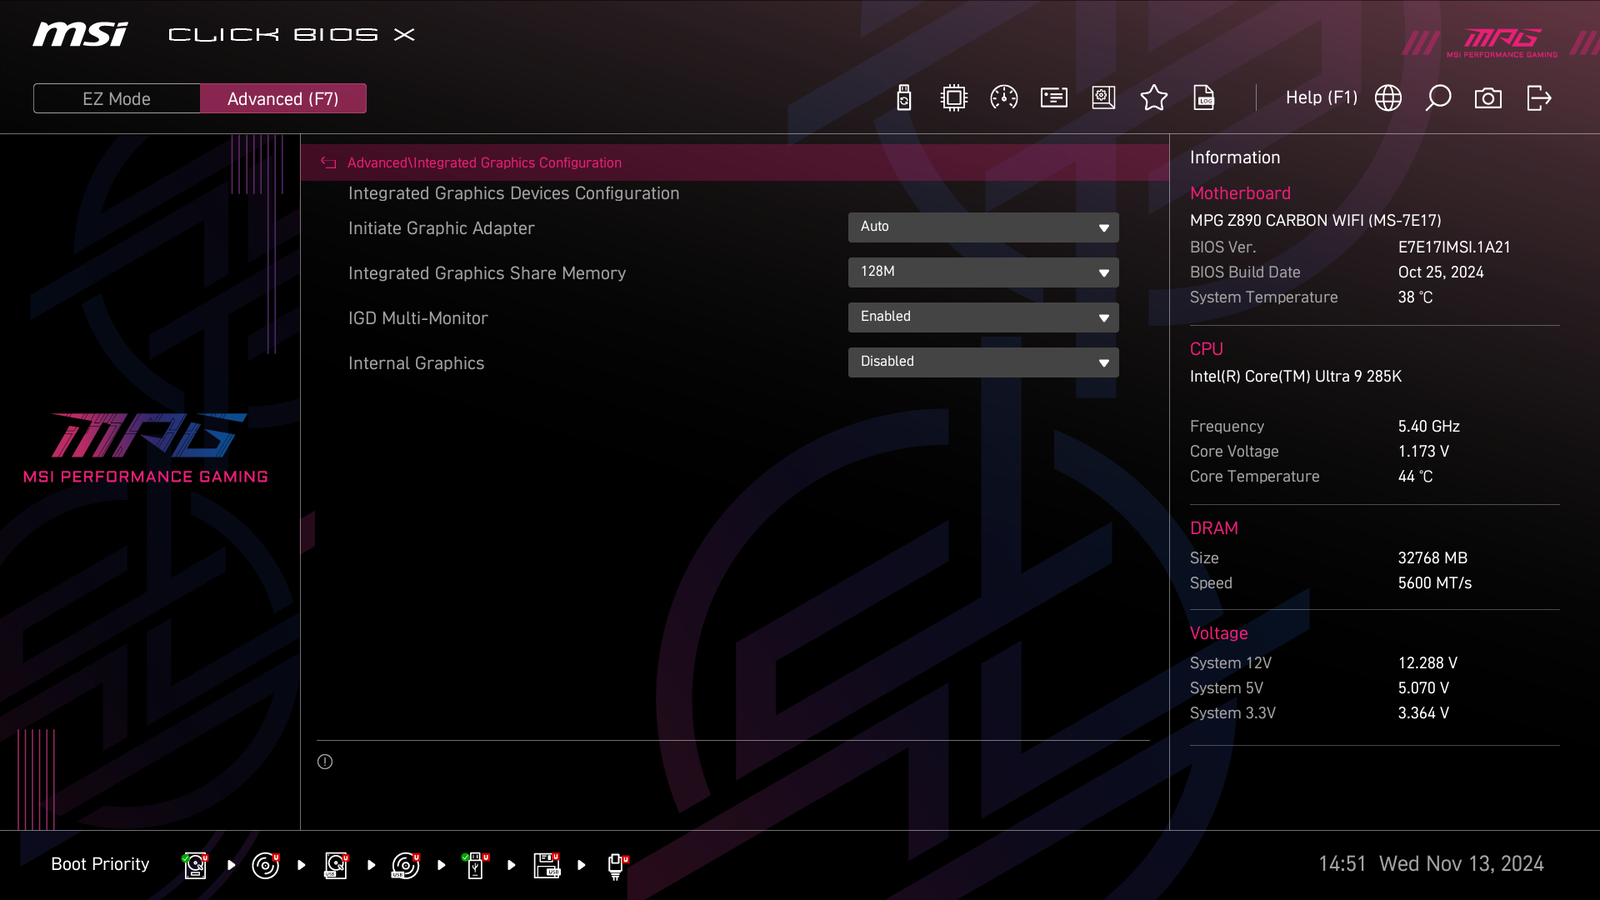This screenshot has width=1600, height=900.
Task: Click the Boot Priority label
Action: (100, 864)
